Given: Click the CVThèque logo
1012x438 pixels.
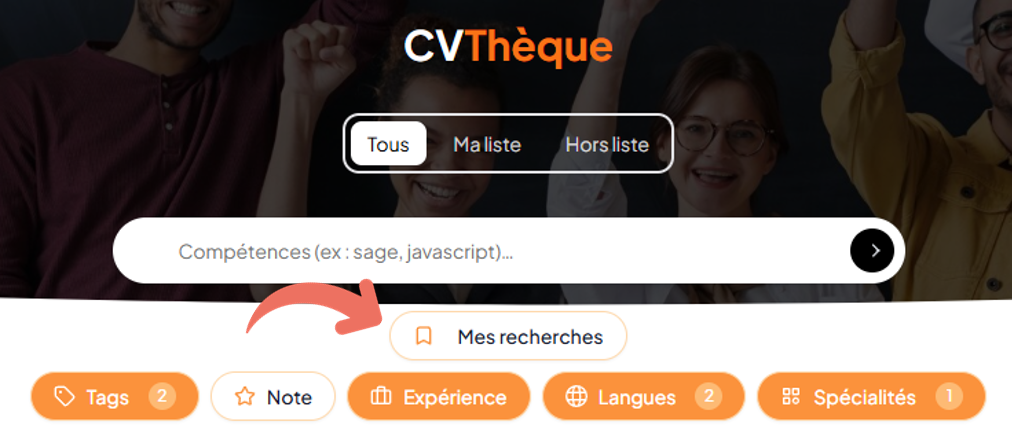Looking at the screenshot, I should click(x=508, y=46).
